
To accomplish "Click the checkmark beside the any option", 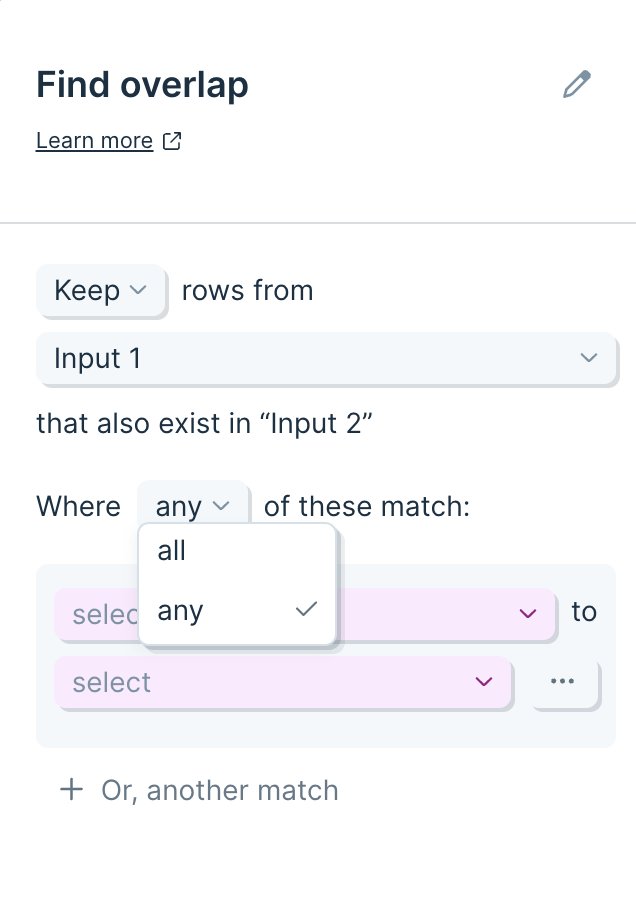I will click(x=306, y=609).
